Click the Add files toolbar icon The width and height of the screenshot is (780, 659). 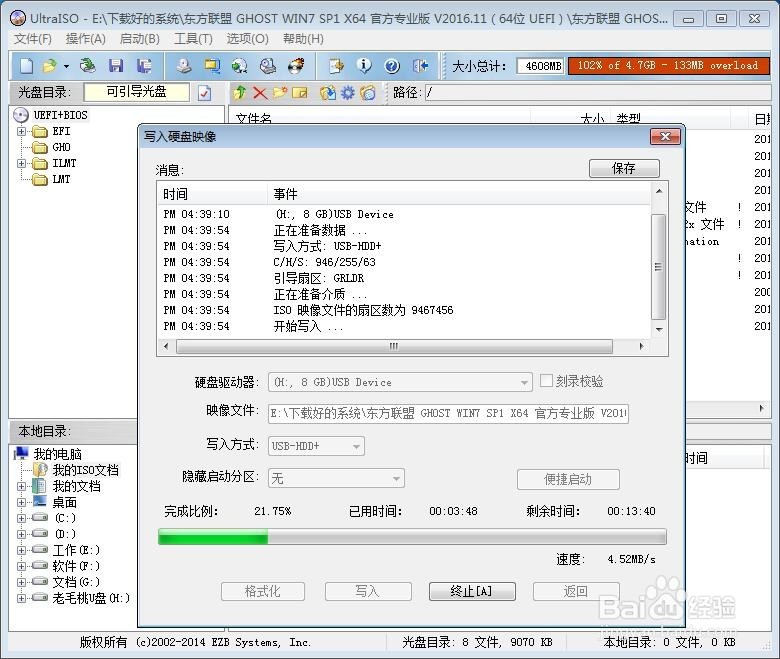336,66
